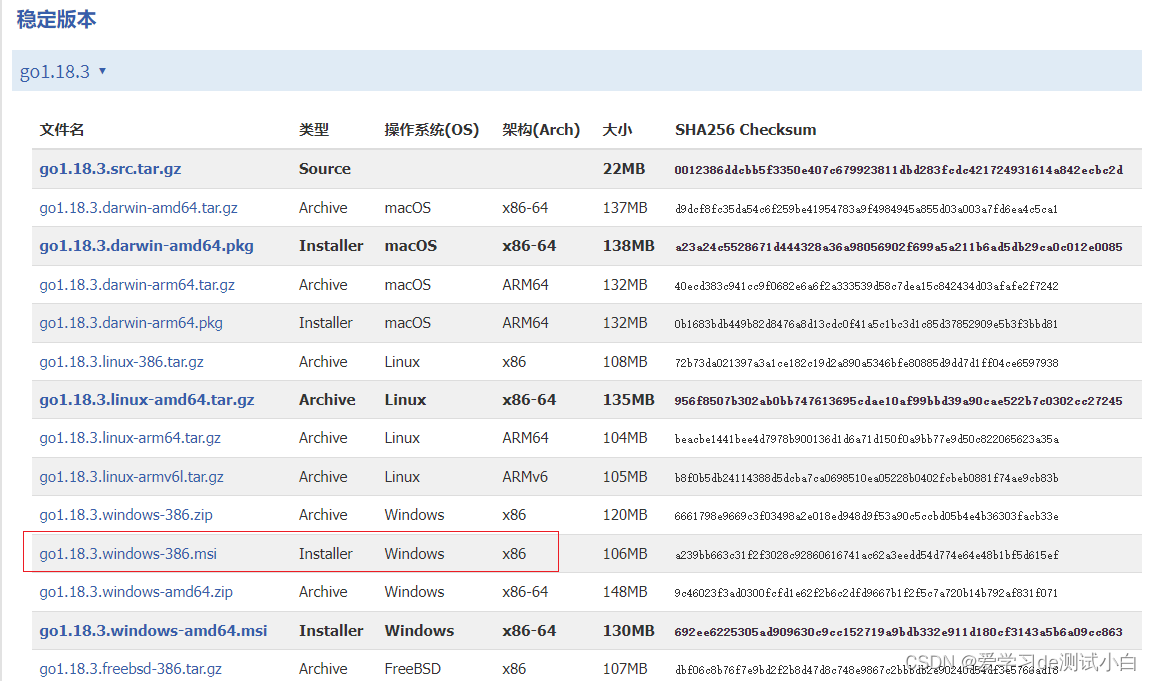Image resolution: width=1151 pixels, height=681 pixels.
Task: Select x86 cell in windows-386.zip row
Action: point(514,515)
